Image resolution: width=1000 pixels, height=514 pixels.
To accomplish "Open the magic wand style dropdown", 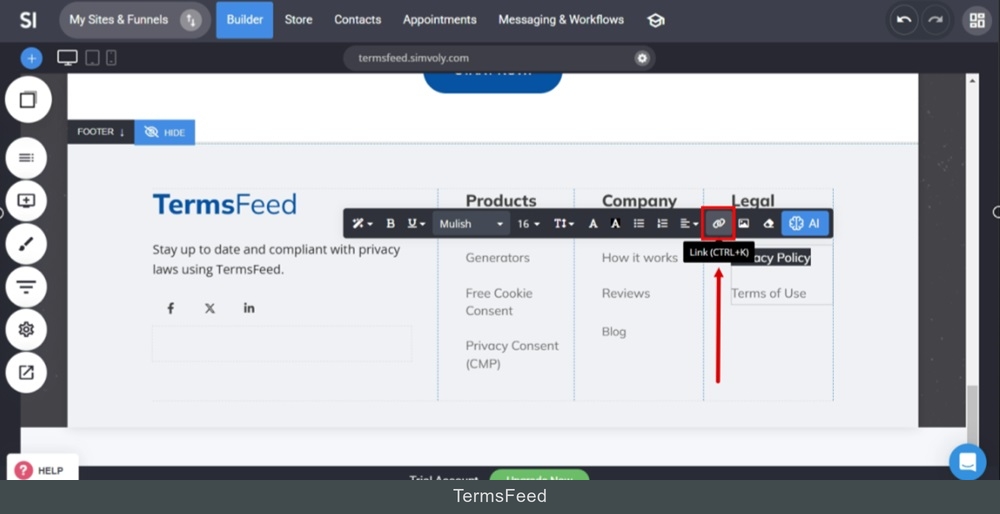I will [363, 224].
